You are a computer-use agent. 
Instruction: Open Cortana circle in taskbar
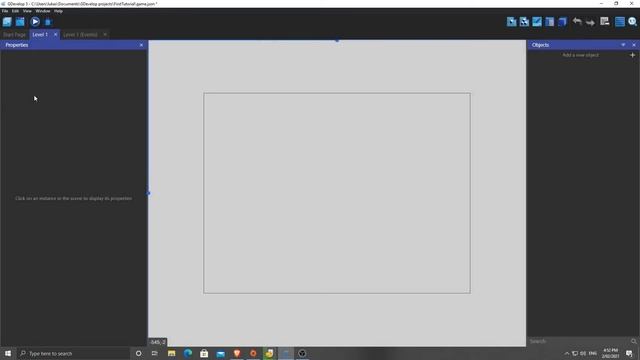[x=138, y=353]
